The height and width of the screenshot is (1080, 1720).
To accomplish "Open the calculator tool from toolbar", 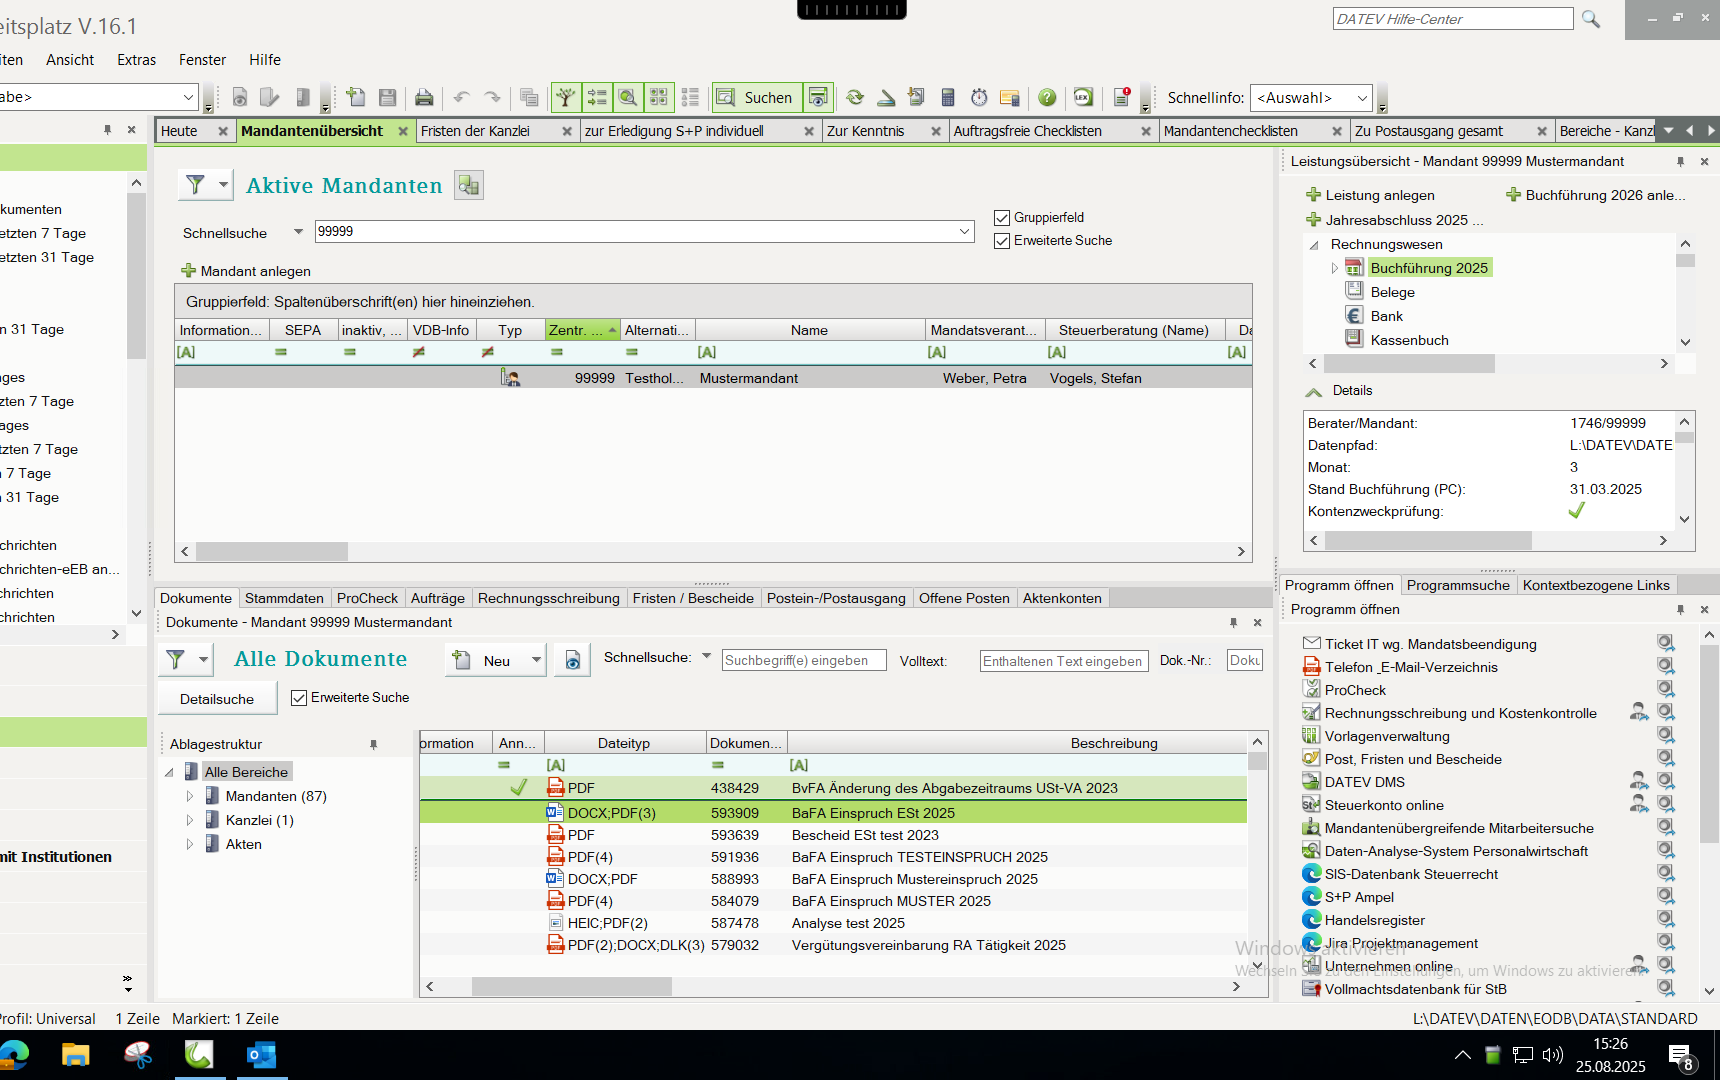I will pos(948,97).
